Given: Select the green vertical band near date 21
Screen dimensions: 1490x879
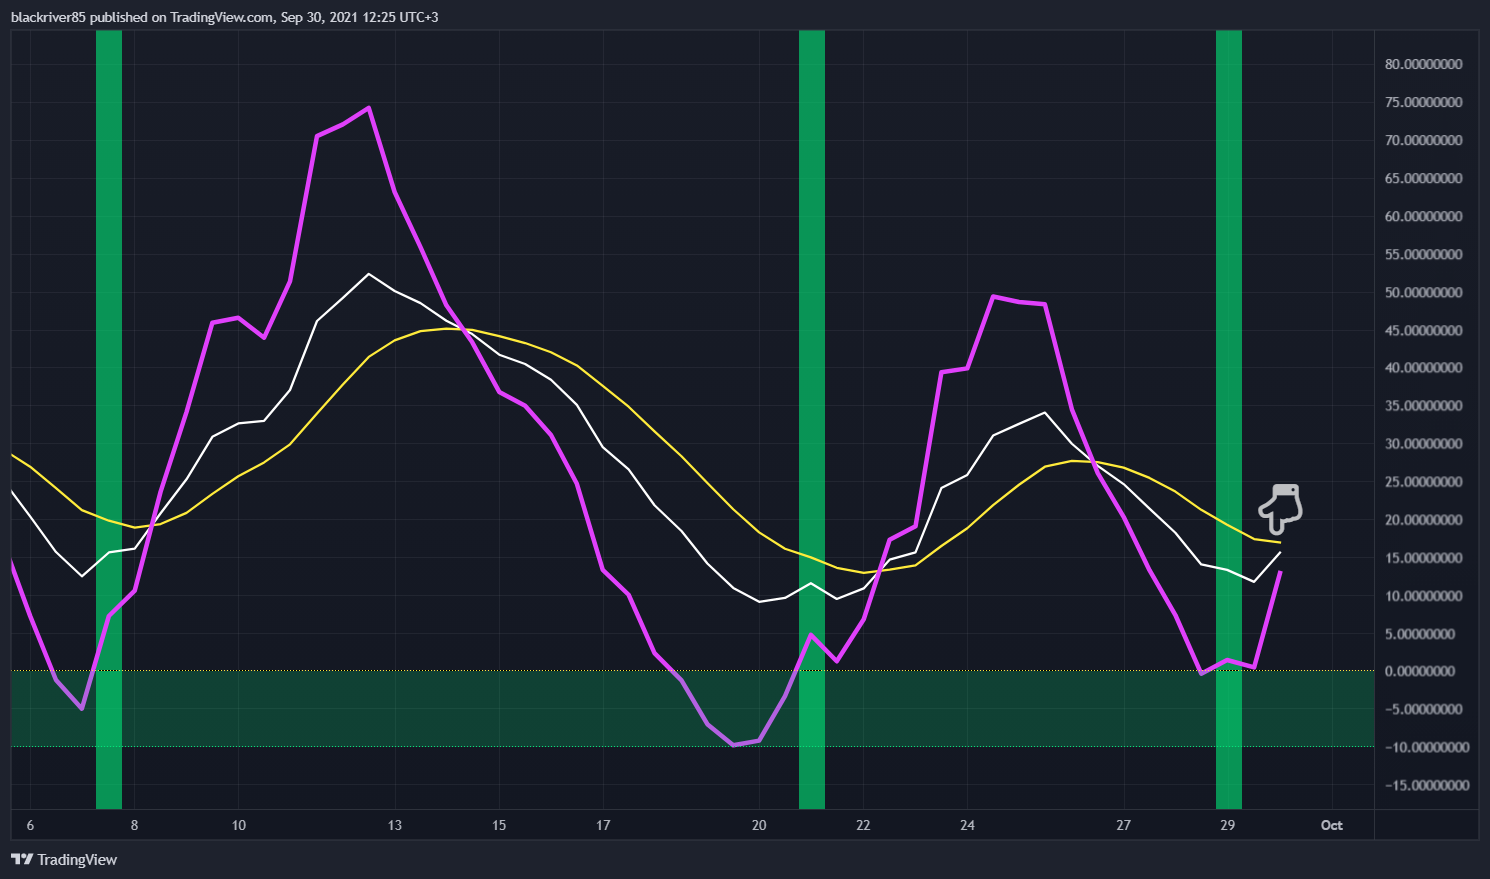Looking at the screenshot, I should tap(812, 419).
